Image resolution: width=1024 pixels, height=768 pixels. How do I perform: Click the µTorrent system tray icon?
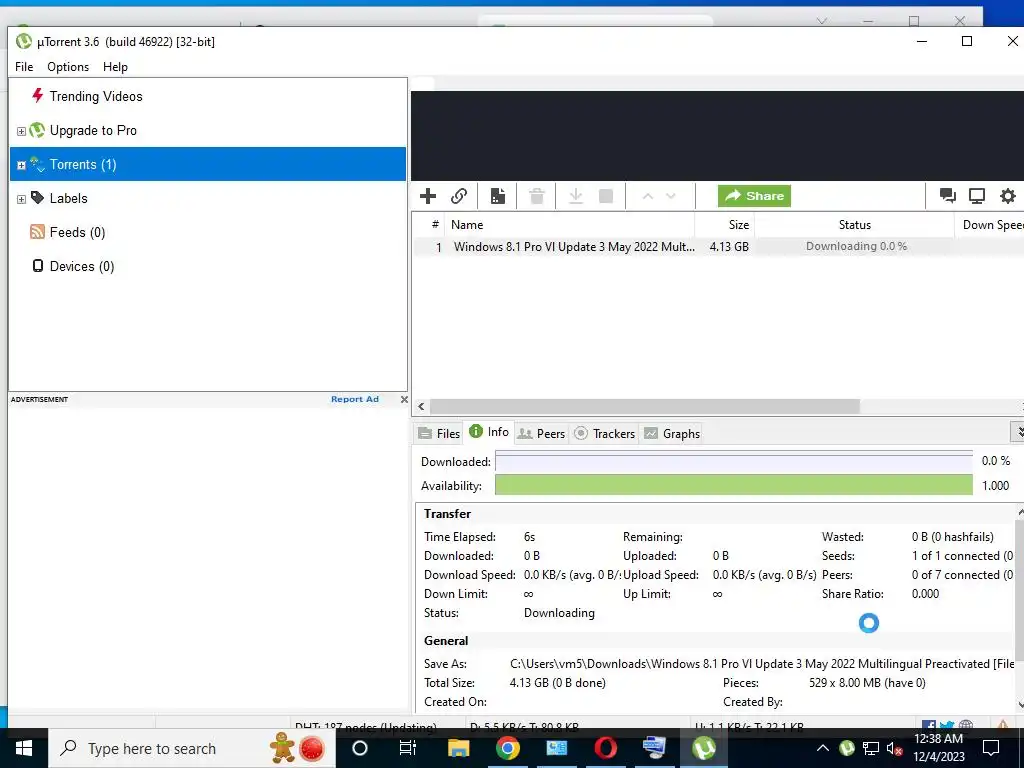point(846,748)
